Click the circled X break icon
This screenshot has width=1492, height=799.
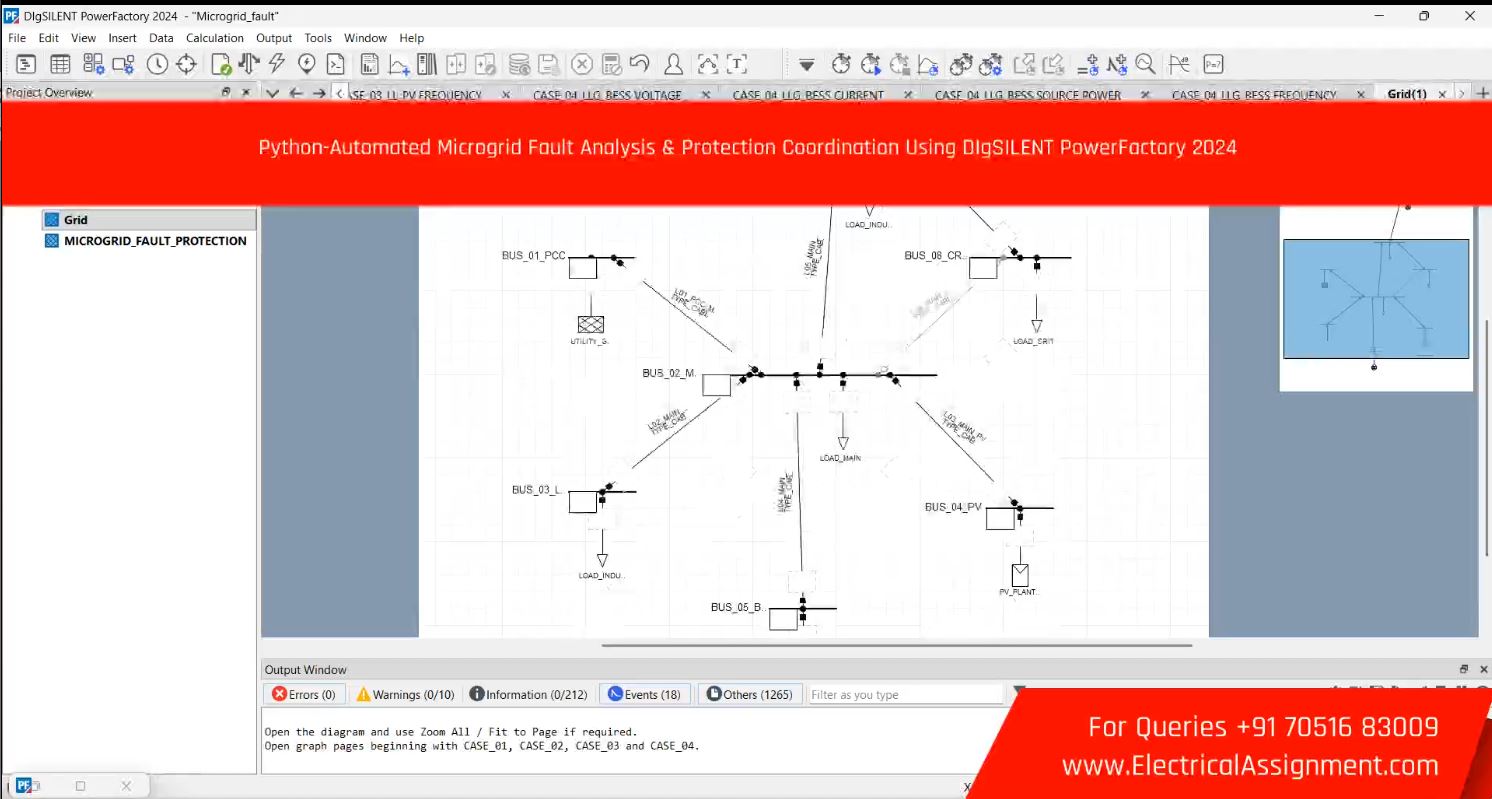[x=582, y=64]
